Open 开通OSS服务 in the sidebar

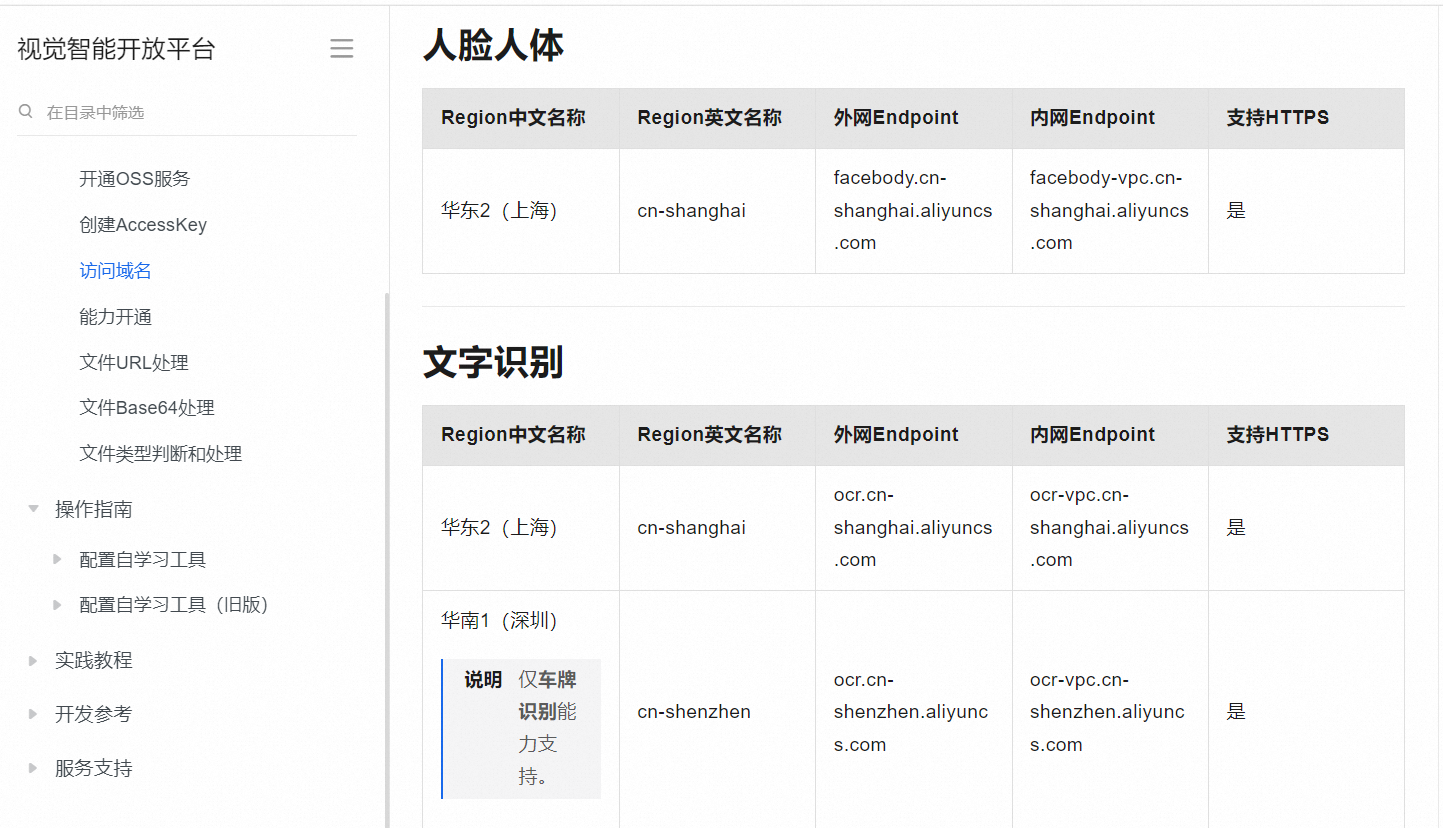click(135, 179)
